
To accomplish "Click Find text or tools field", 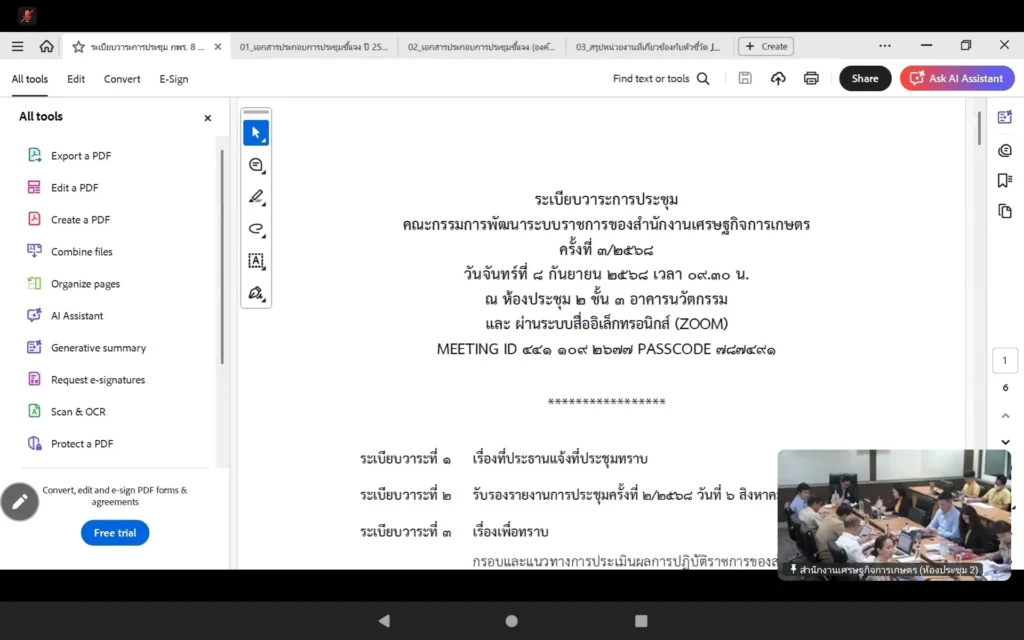I will (650, 78).
